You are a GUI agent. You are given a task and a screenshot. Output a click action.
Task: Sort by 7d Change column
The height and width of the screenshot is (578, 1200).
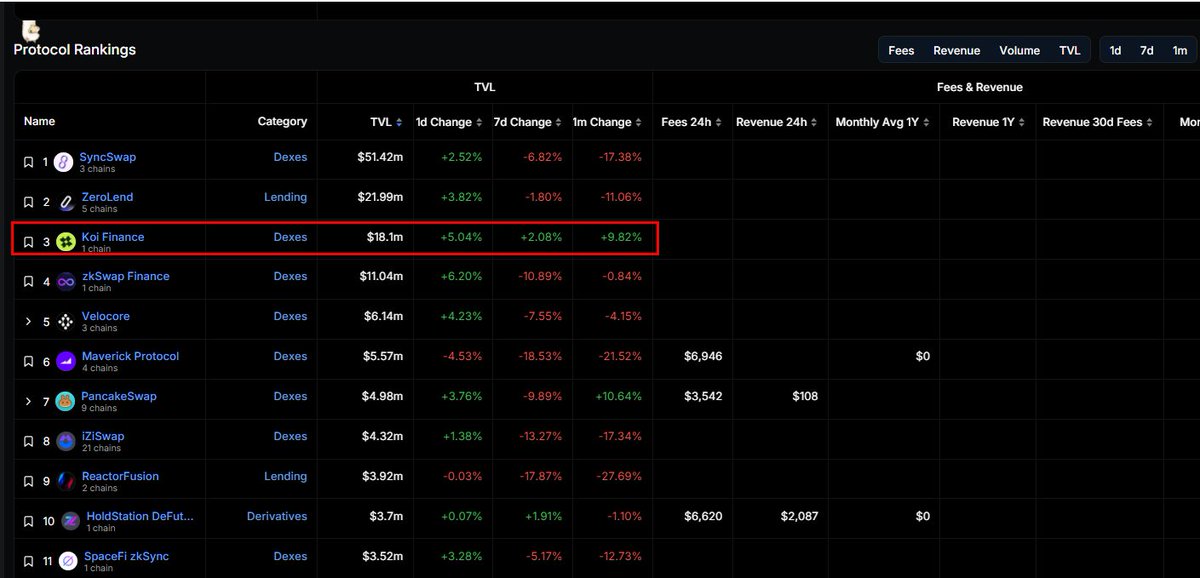tap(527, 122)
